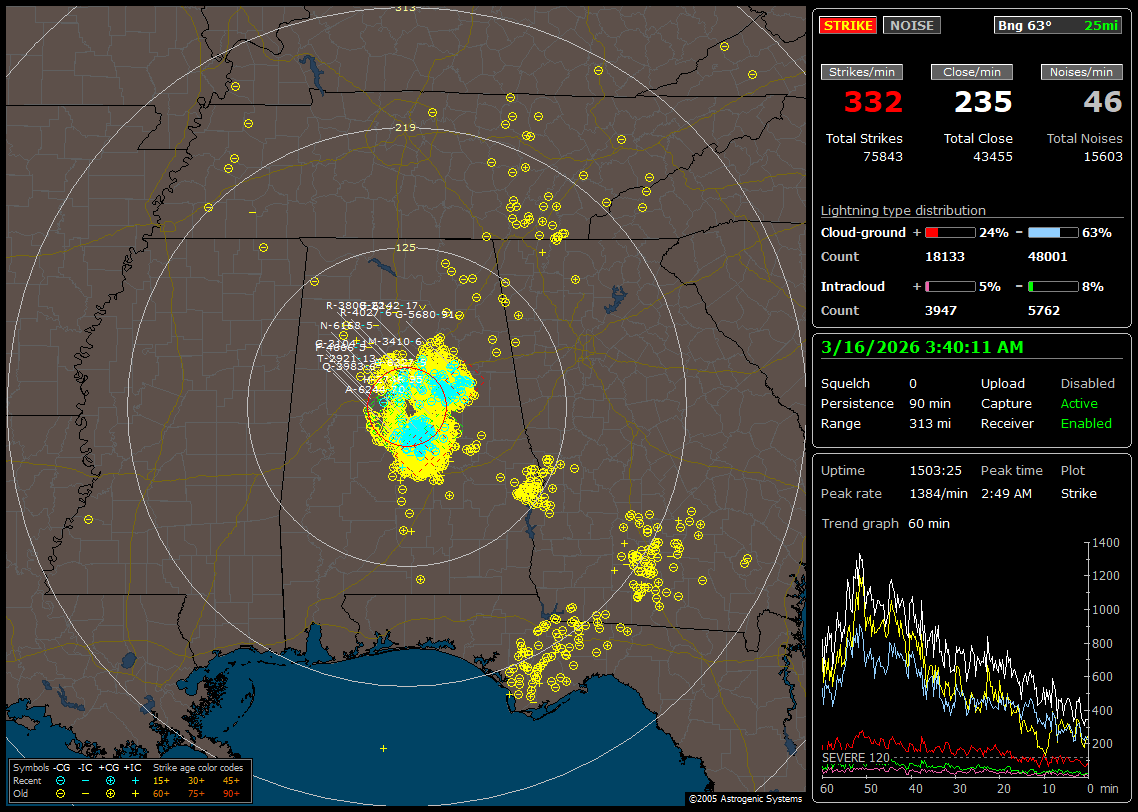1138x812 pixels.
Task: Click the negative cloud-ground blue percentage bar
Action: point(1052,233)
